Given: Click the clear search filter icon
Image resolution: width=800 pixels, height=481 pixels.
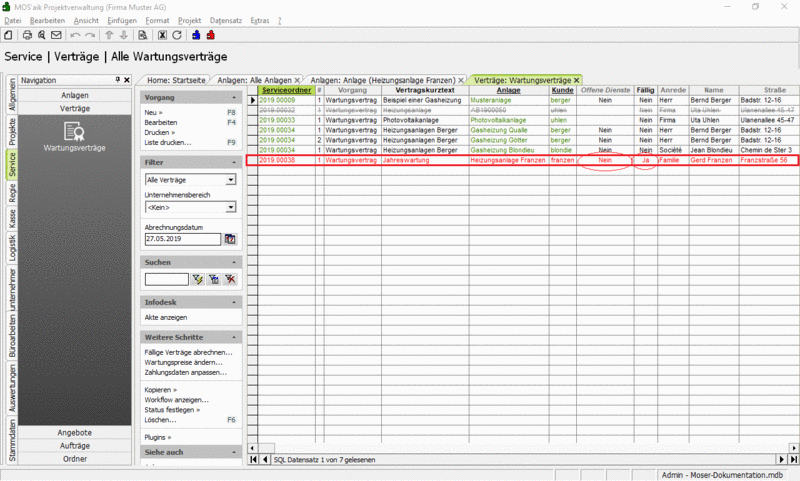Looking at the screenshot, I should pos(231,279).
